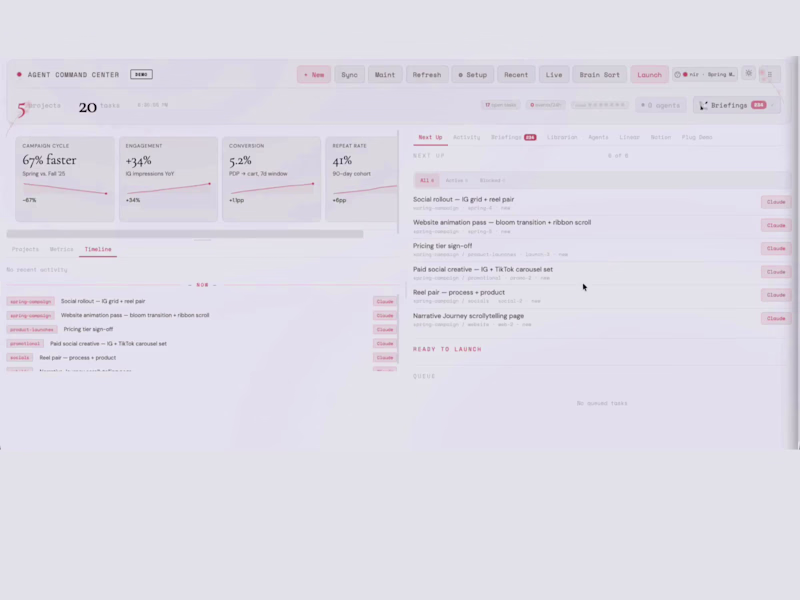Open the list menu icon beside the sun icon
This screenshot has height=600, width=800.
point(770,74)
